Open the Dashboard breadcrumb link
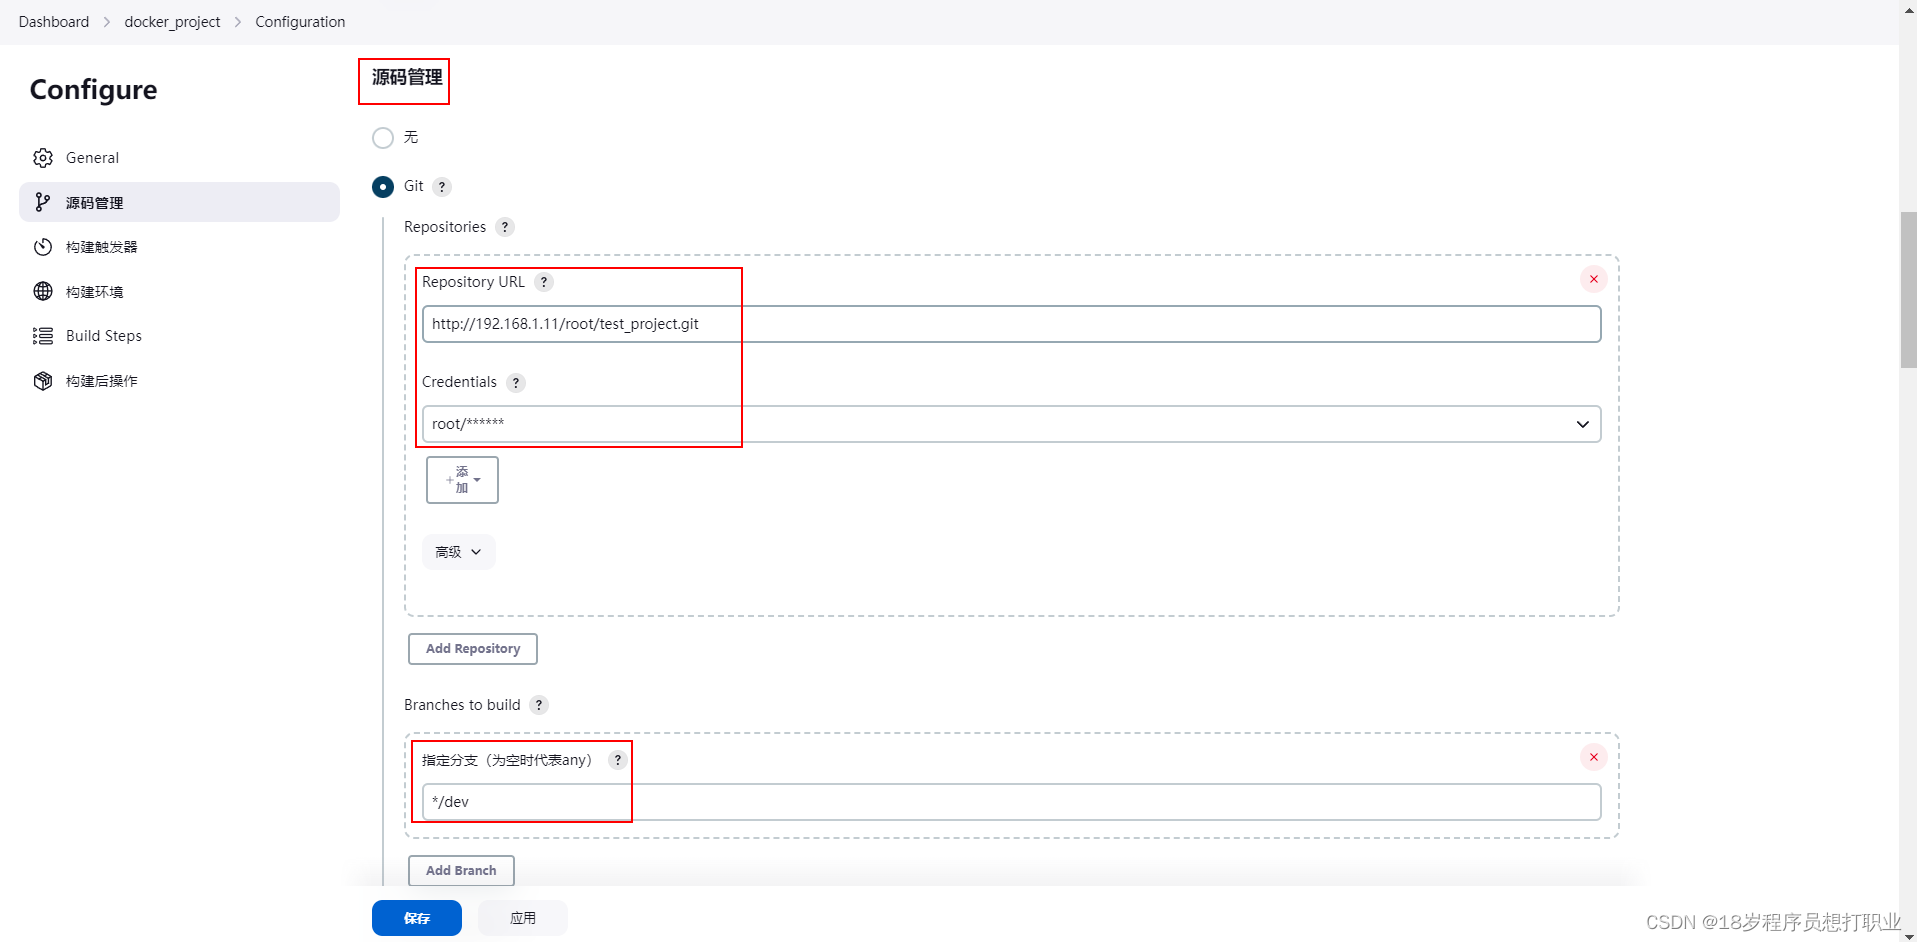1917x942 pixels. 54,22
